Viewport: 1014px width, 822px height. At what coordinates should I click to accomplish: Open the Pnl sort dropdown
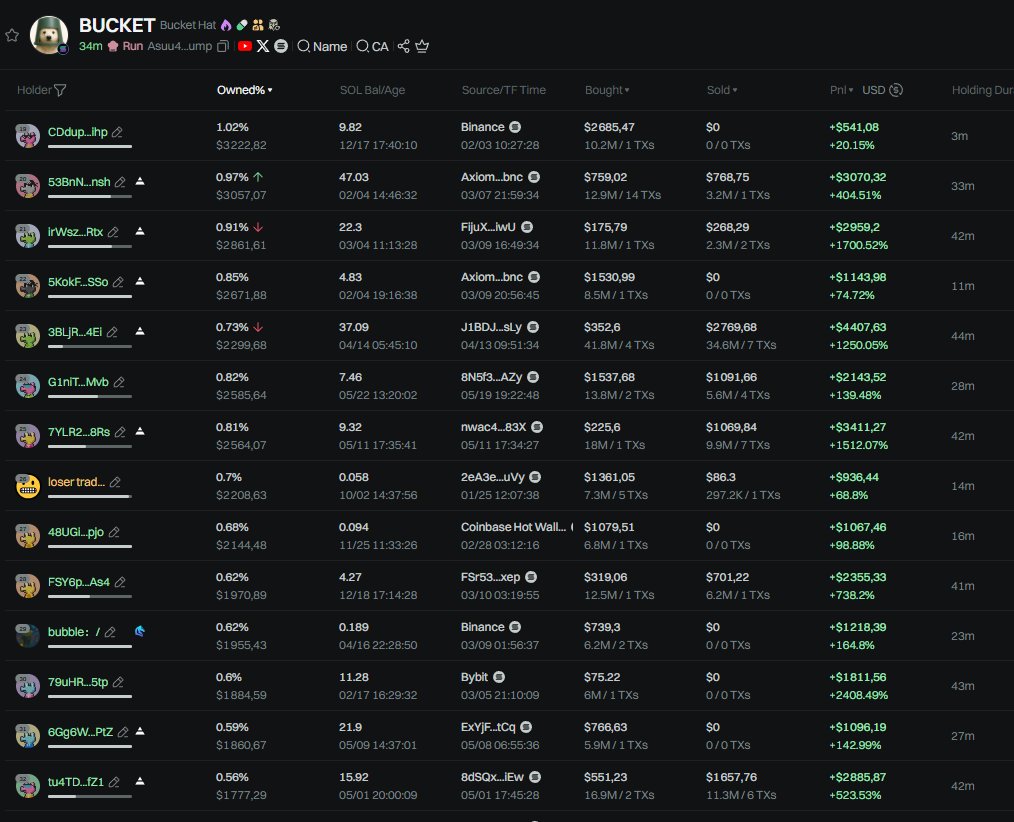click(841, 90)
